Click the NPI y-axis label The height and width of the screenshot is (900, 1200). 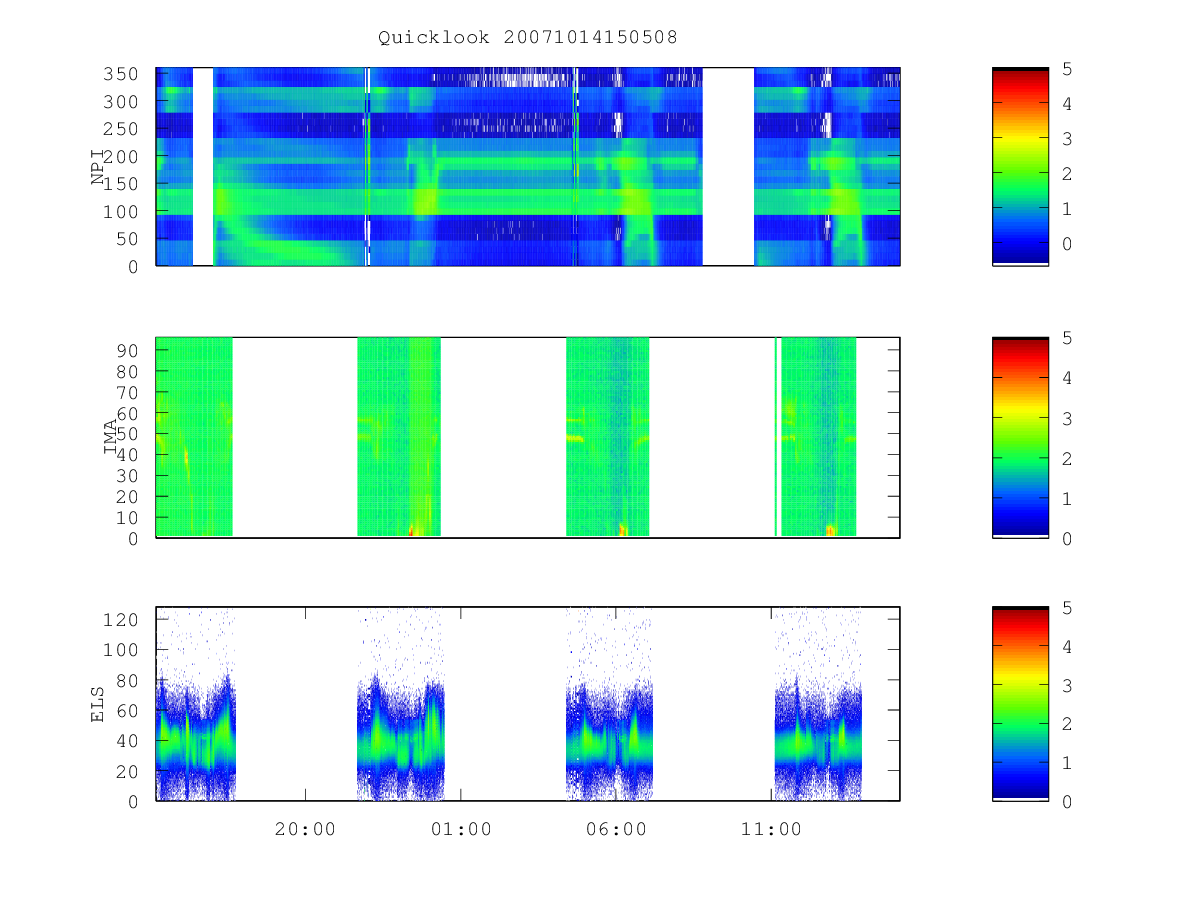[99, 167]
